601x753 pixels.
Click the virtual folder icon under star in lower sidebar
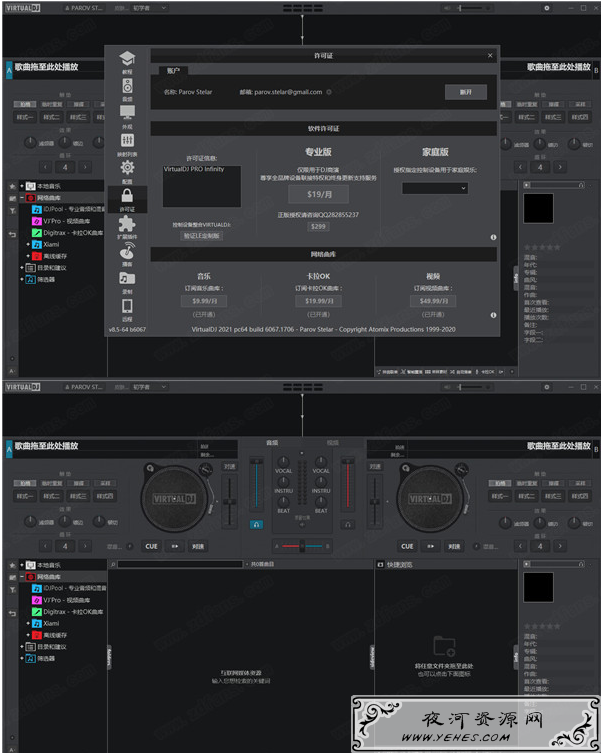point(12,577)
